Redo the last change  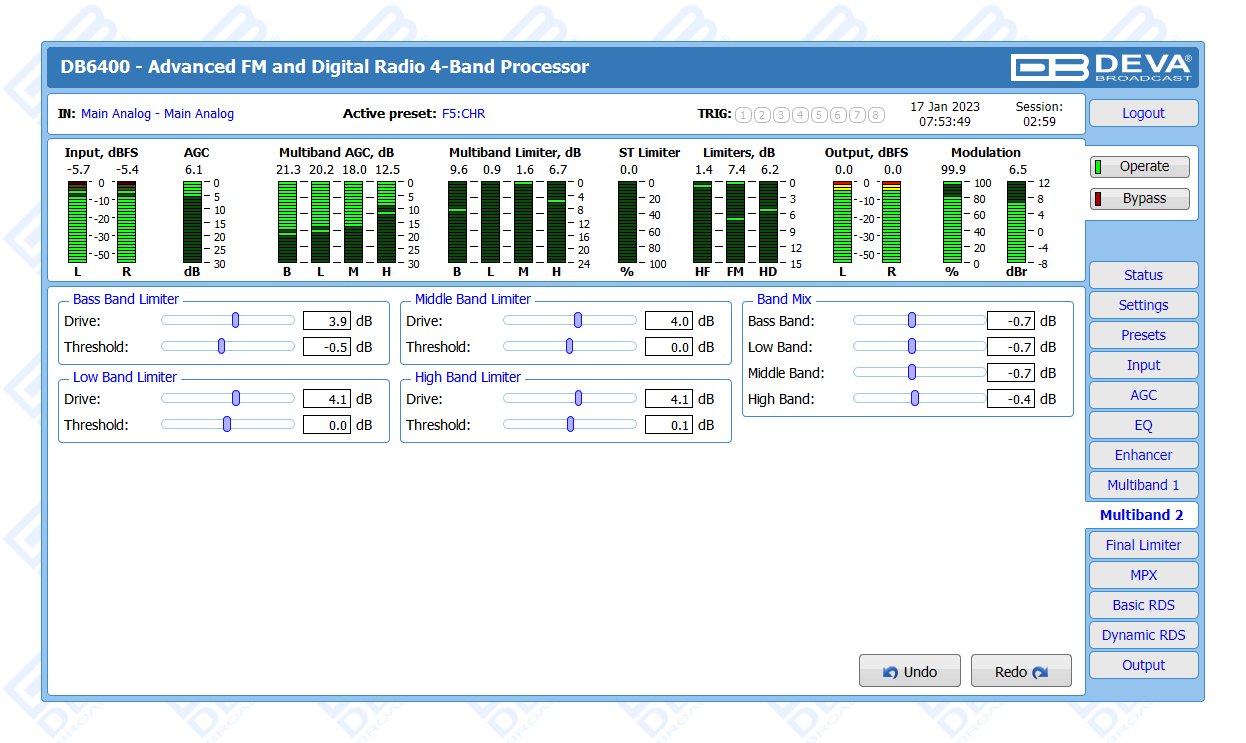[1020, 672]
